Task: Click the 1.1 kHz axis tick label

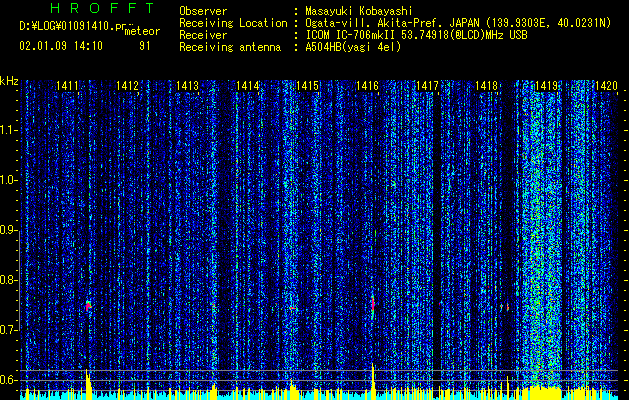Action: pos(9,130)
